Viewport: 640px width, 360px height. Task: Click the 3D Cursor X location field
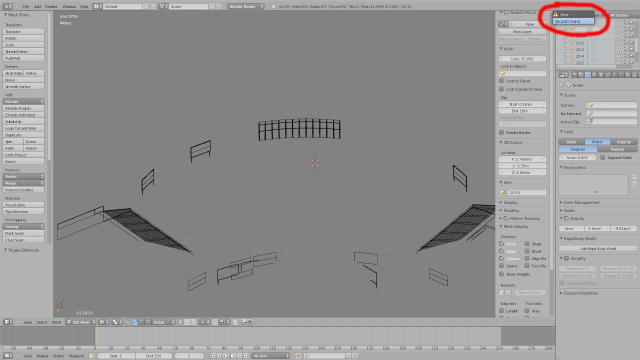[522, 159]
